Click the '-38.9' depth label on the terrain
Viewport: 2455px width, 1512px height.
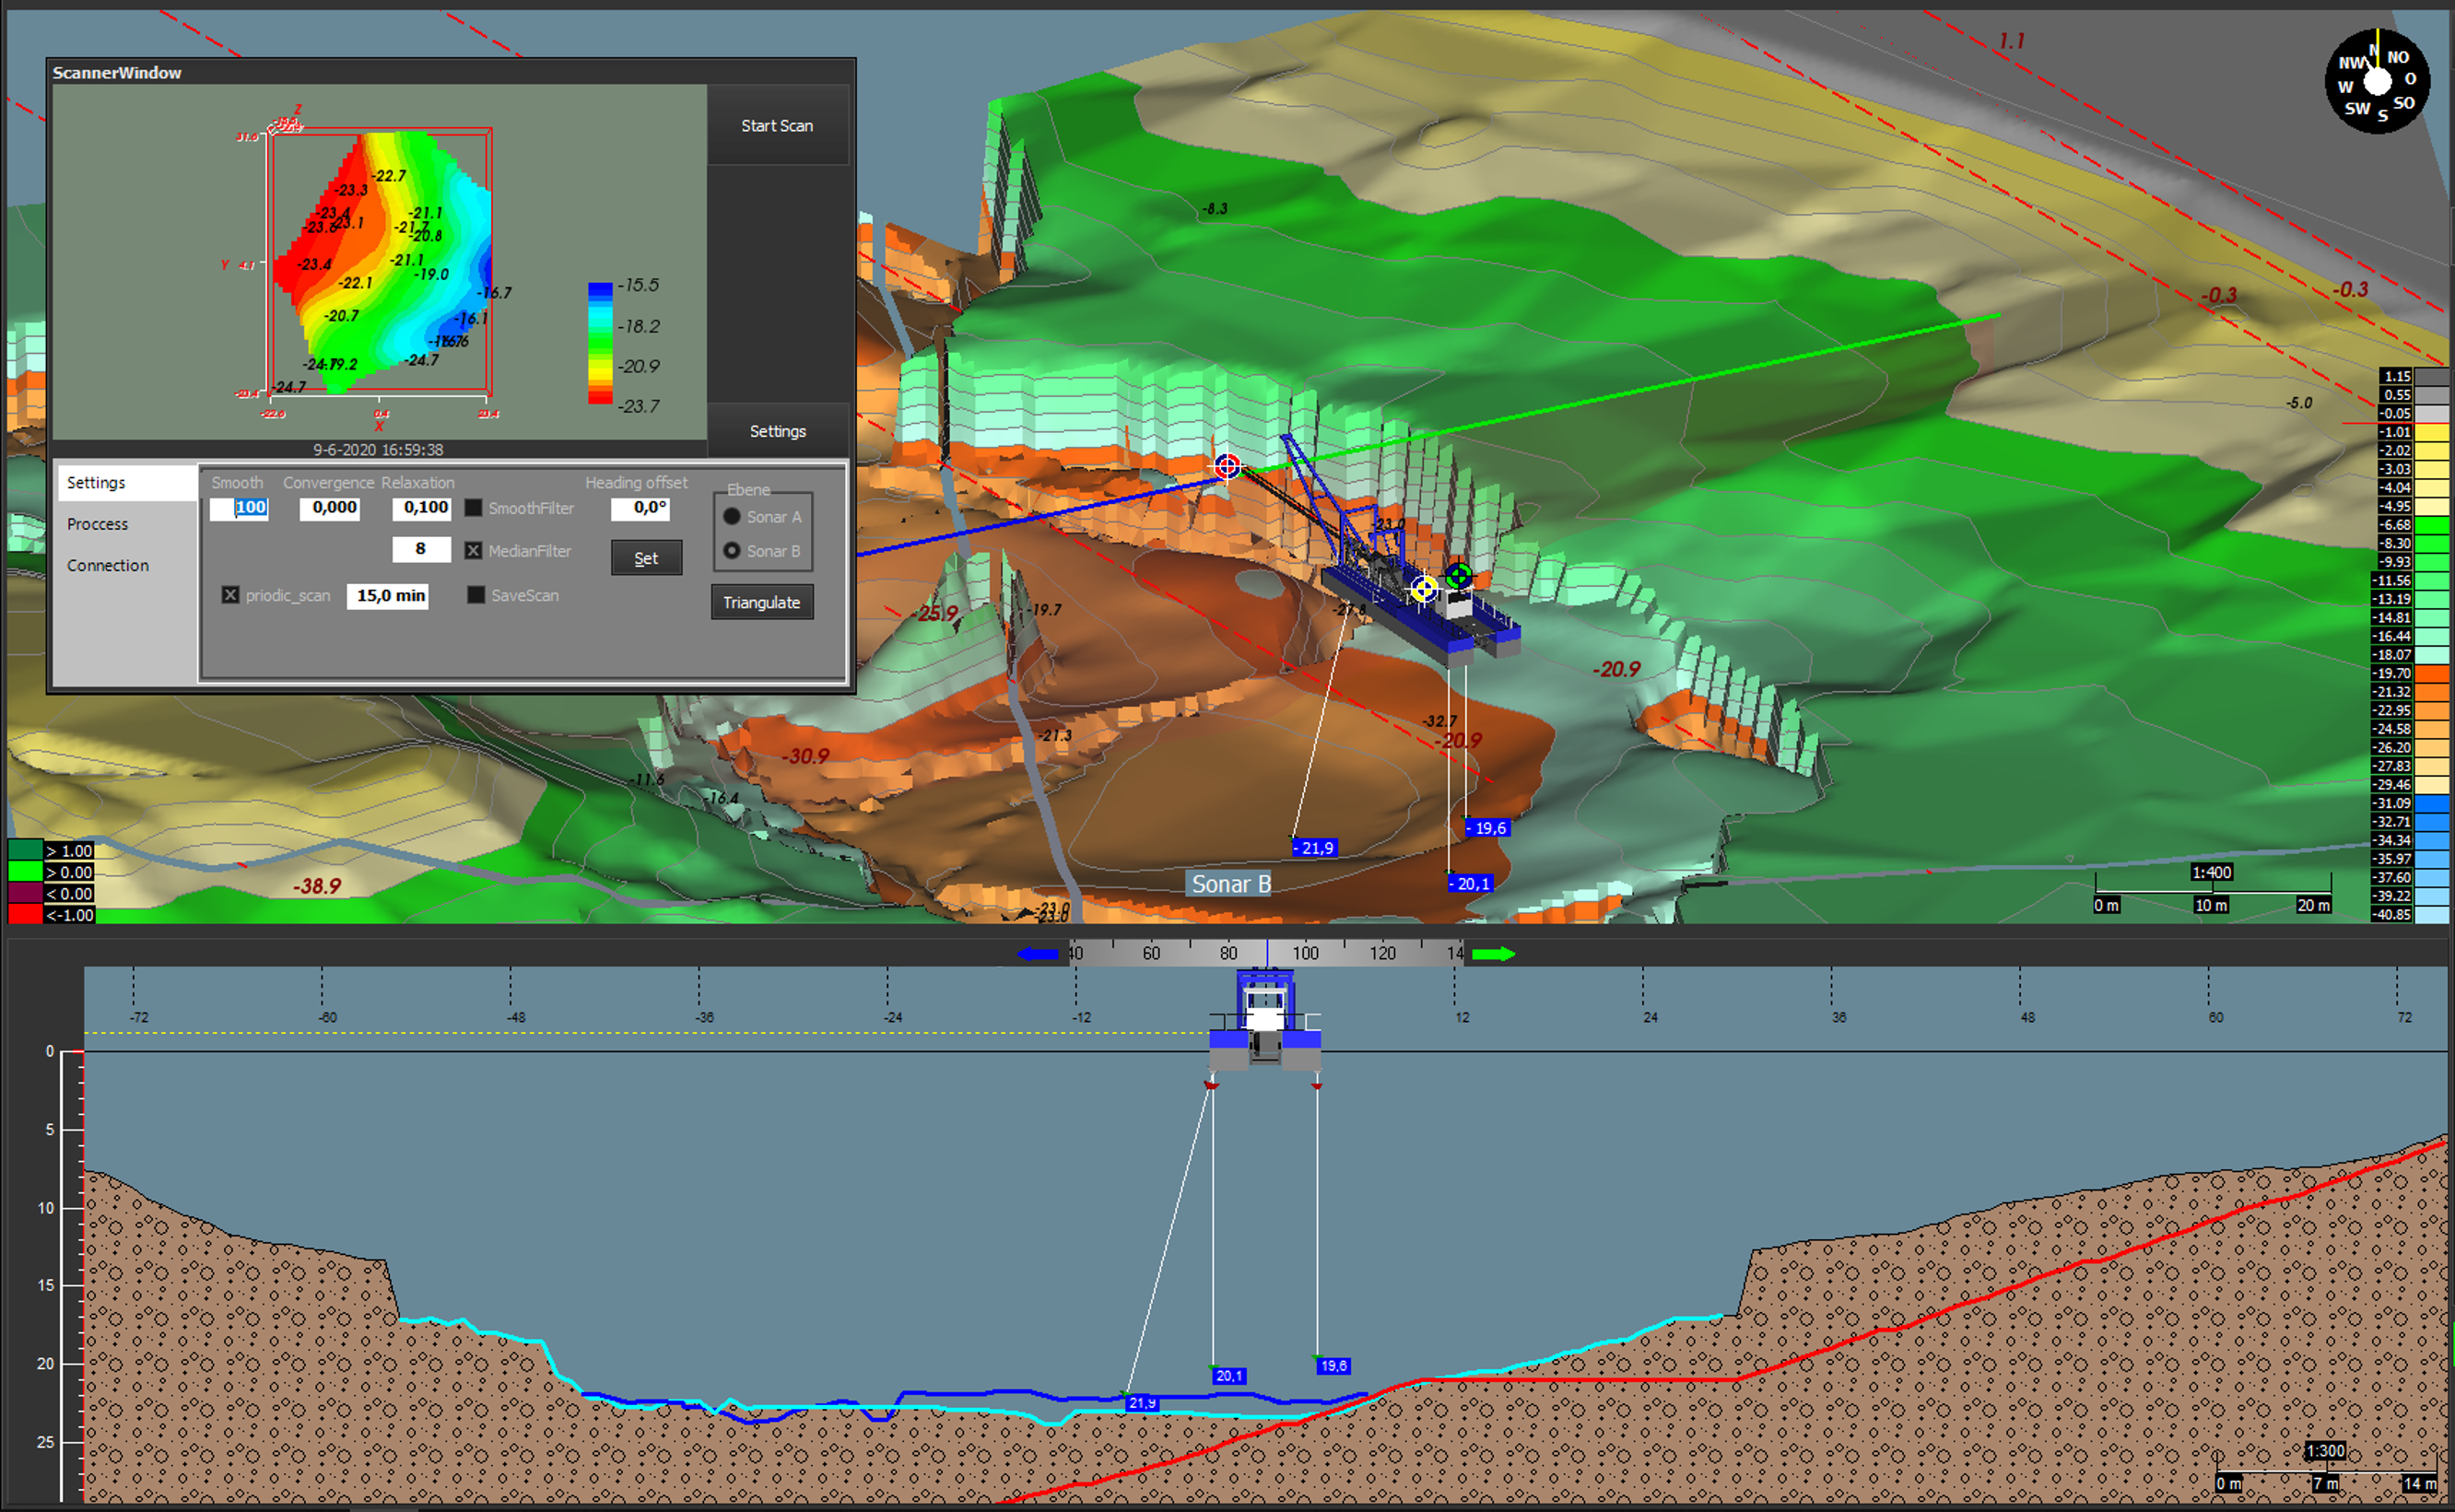point(317,886)
